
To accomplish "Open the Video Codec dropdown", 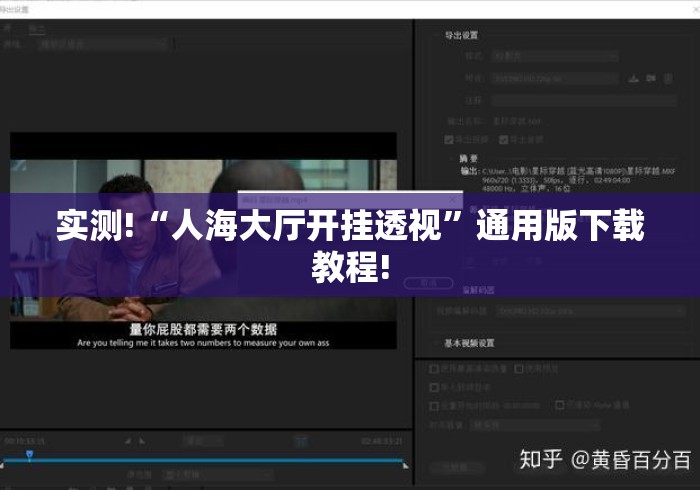I will coord(590,311).
